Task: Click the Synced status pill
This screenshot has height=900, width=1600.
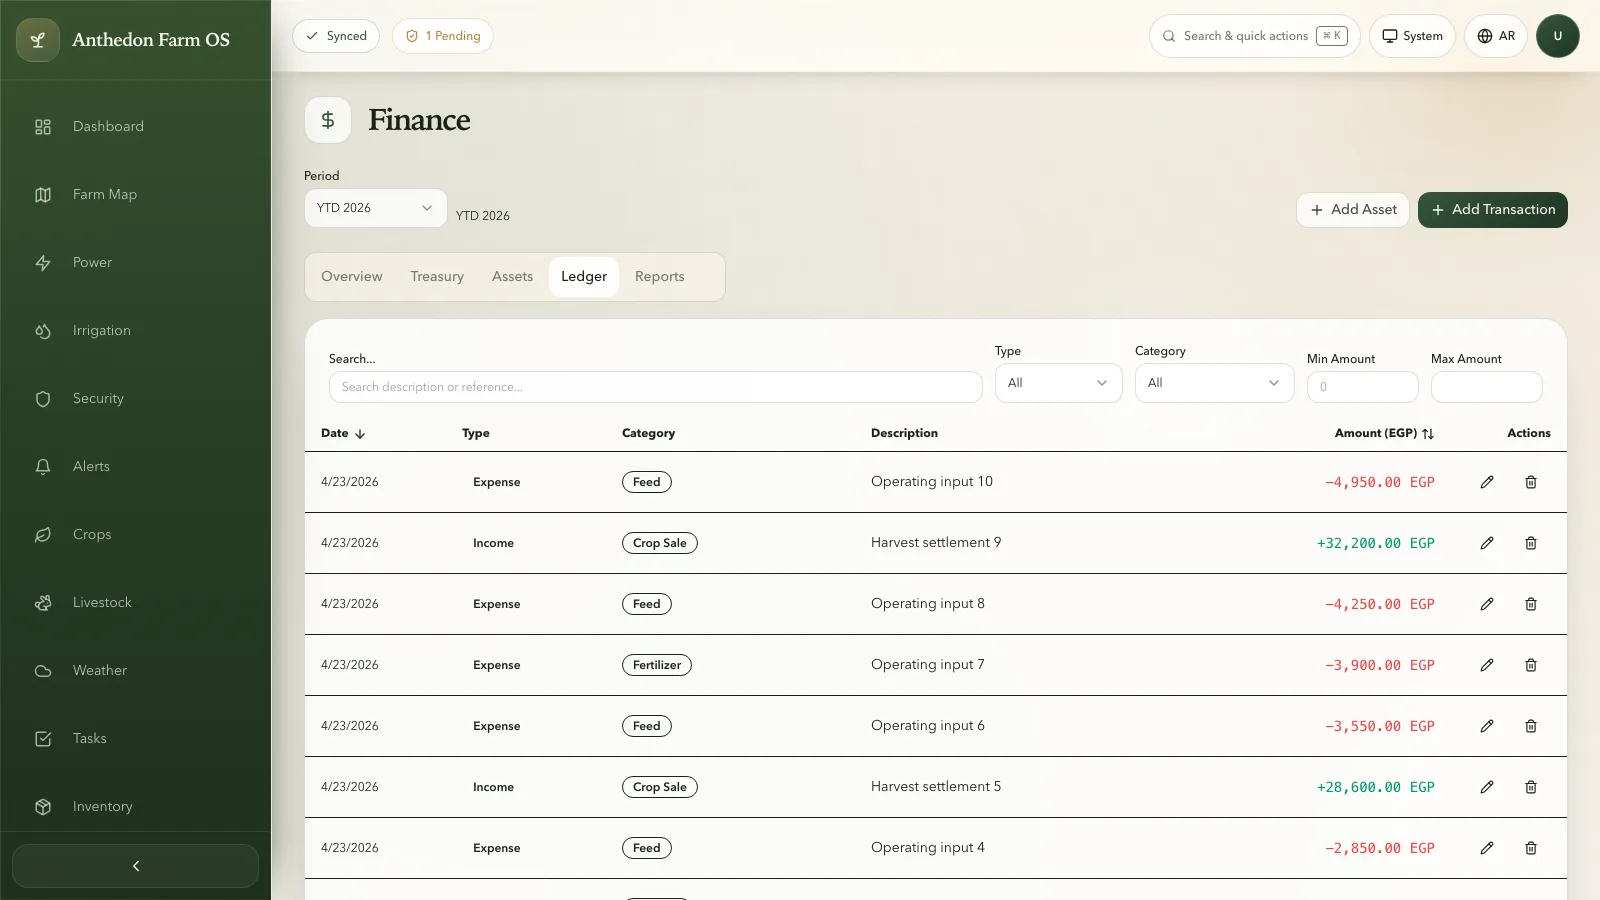Action: pyautogui.click(x=336, y=36)
